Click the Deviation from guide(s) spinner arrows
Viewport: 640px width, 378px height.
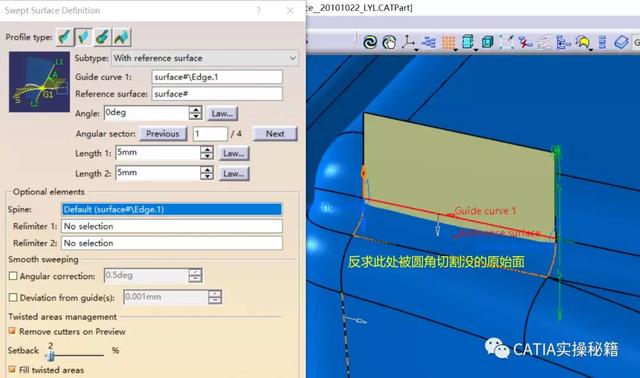pos(215,297)
